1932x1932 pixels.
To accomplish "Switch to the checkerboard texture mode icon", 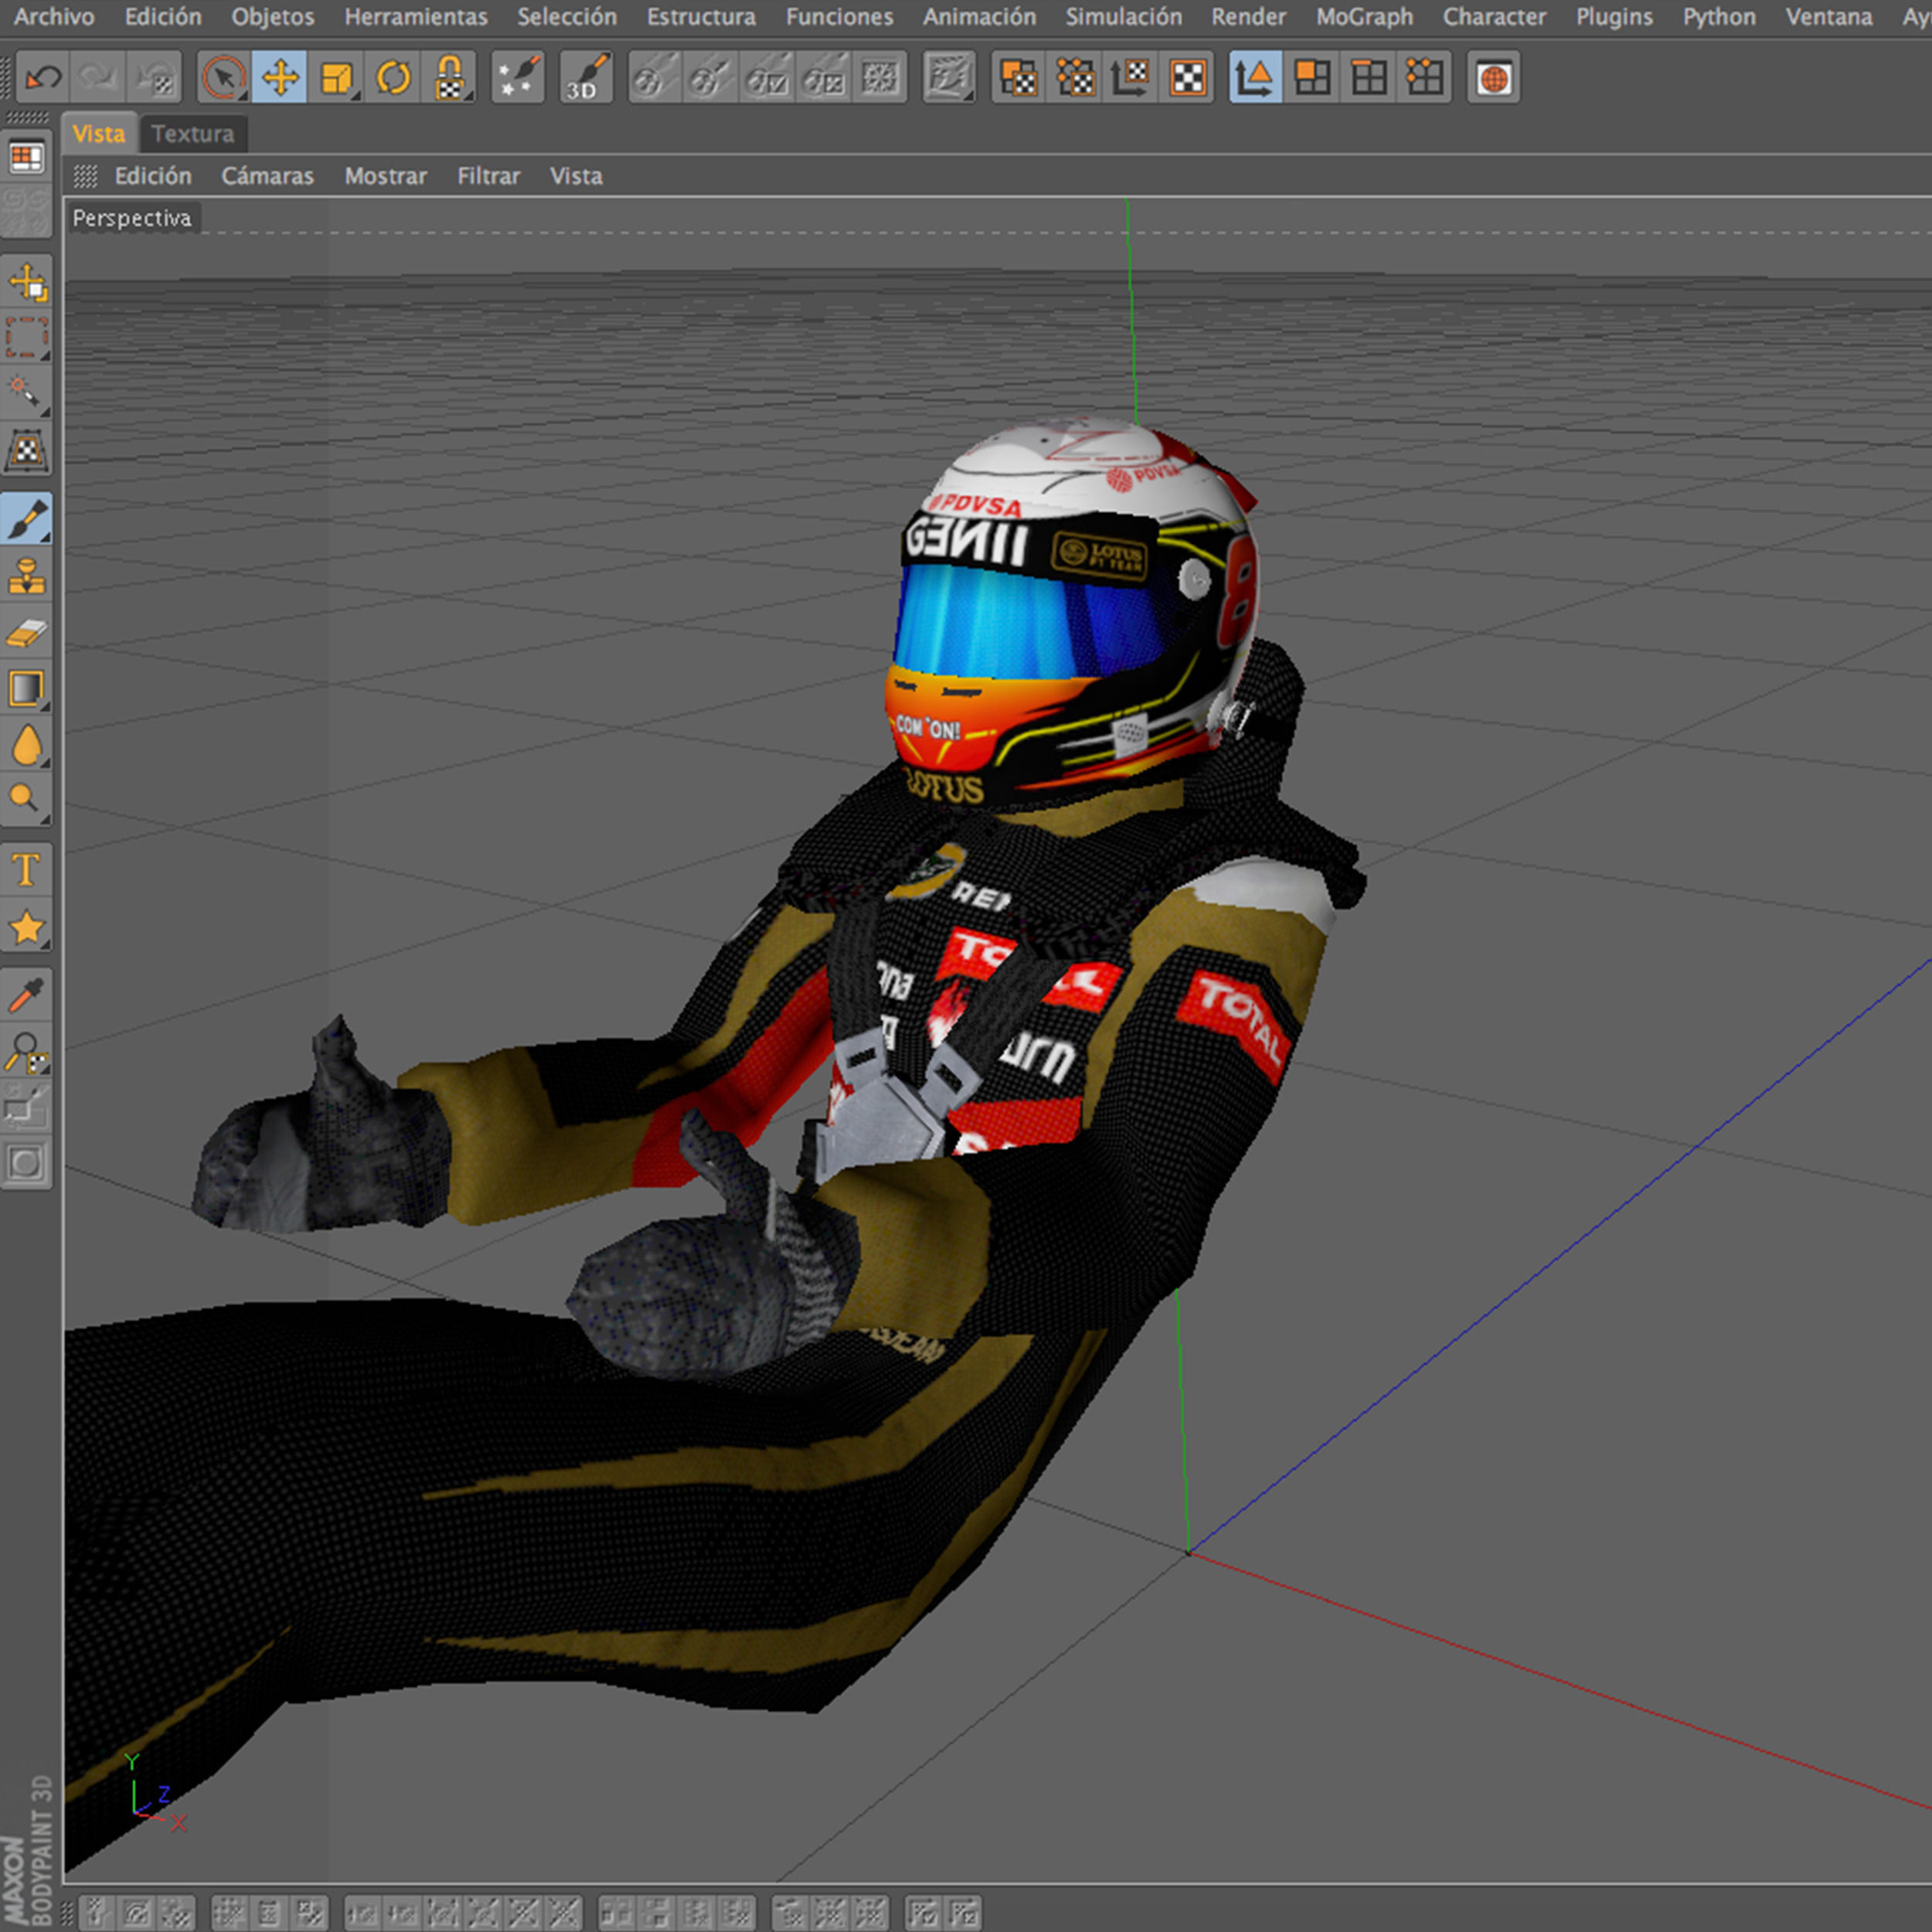I will 1188,77.
